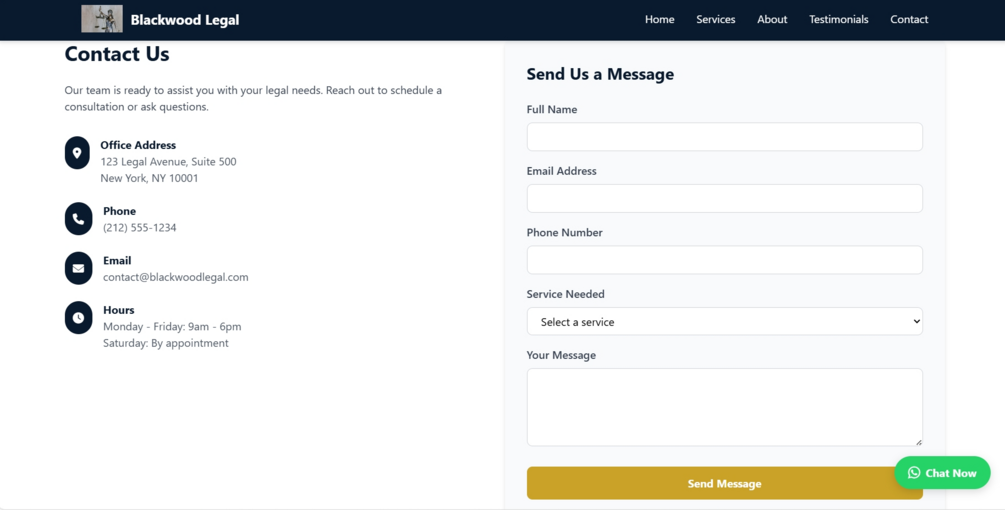1005x510 pixels.
Task: Navigate to the About page
Action: (772, 19)
